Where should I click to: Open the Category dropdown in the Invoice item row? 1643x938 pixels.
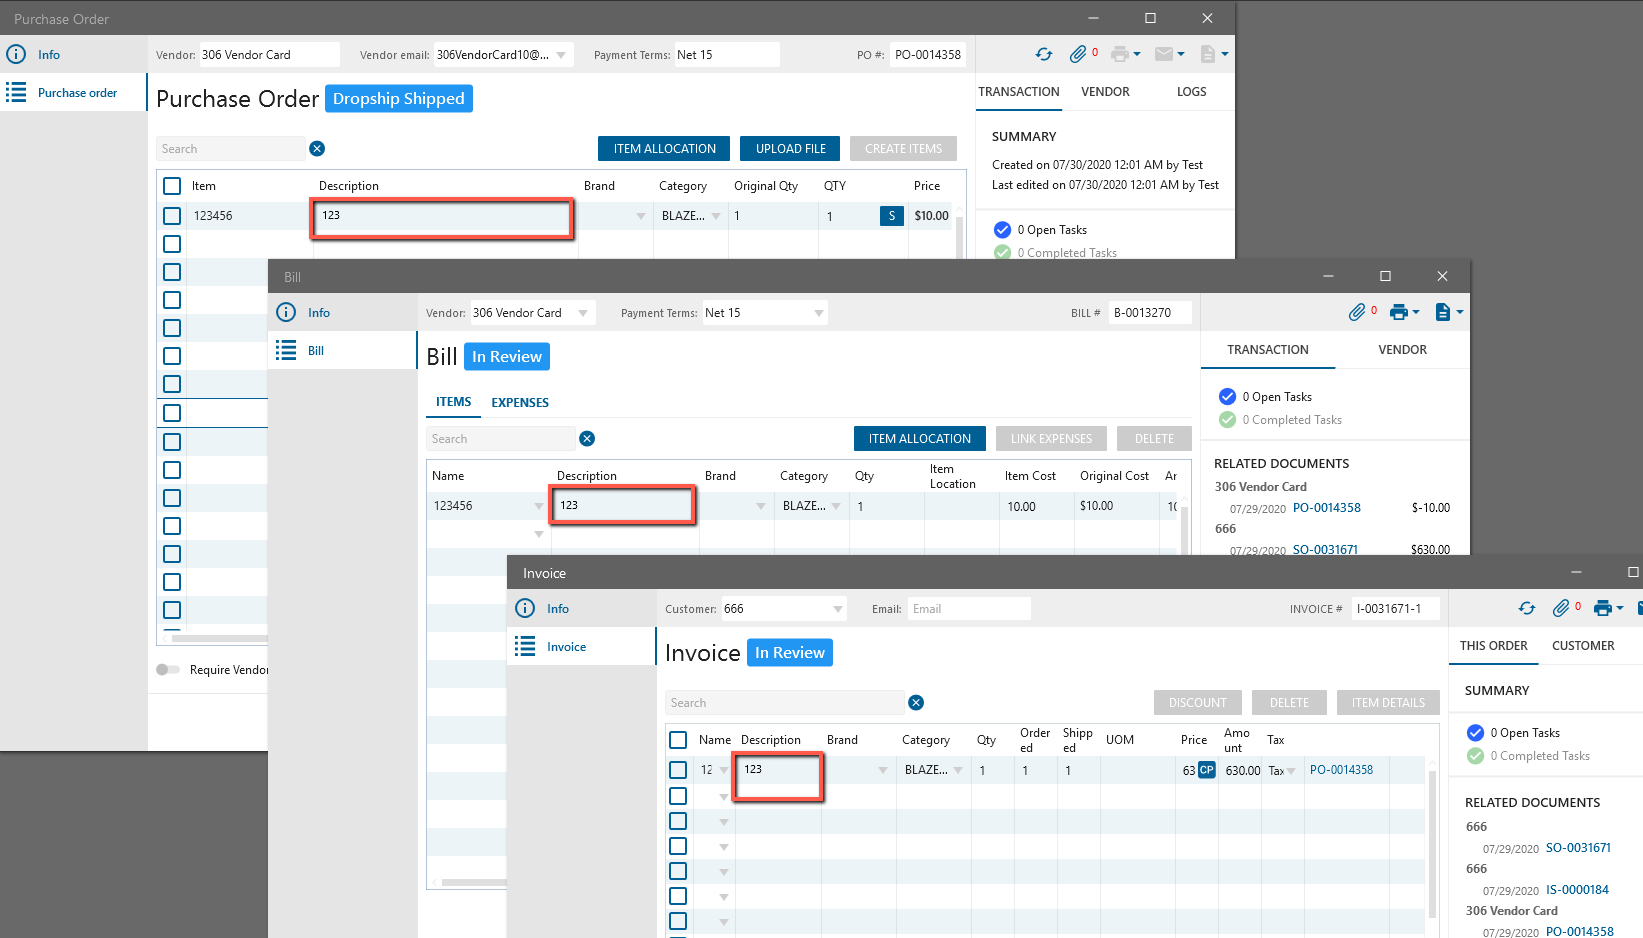click(958, 770)
